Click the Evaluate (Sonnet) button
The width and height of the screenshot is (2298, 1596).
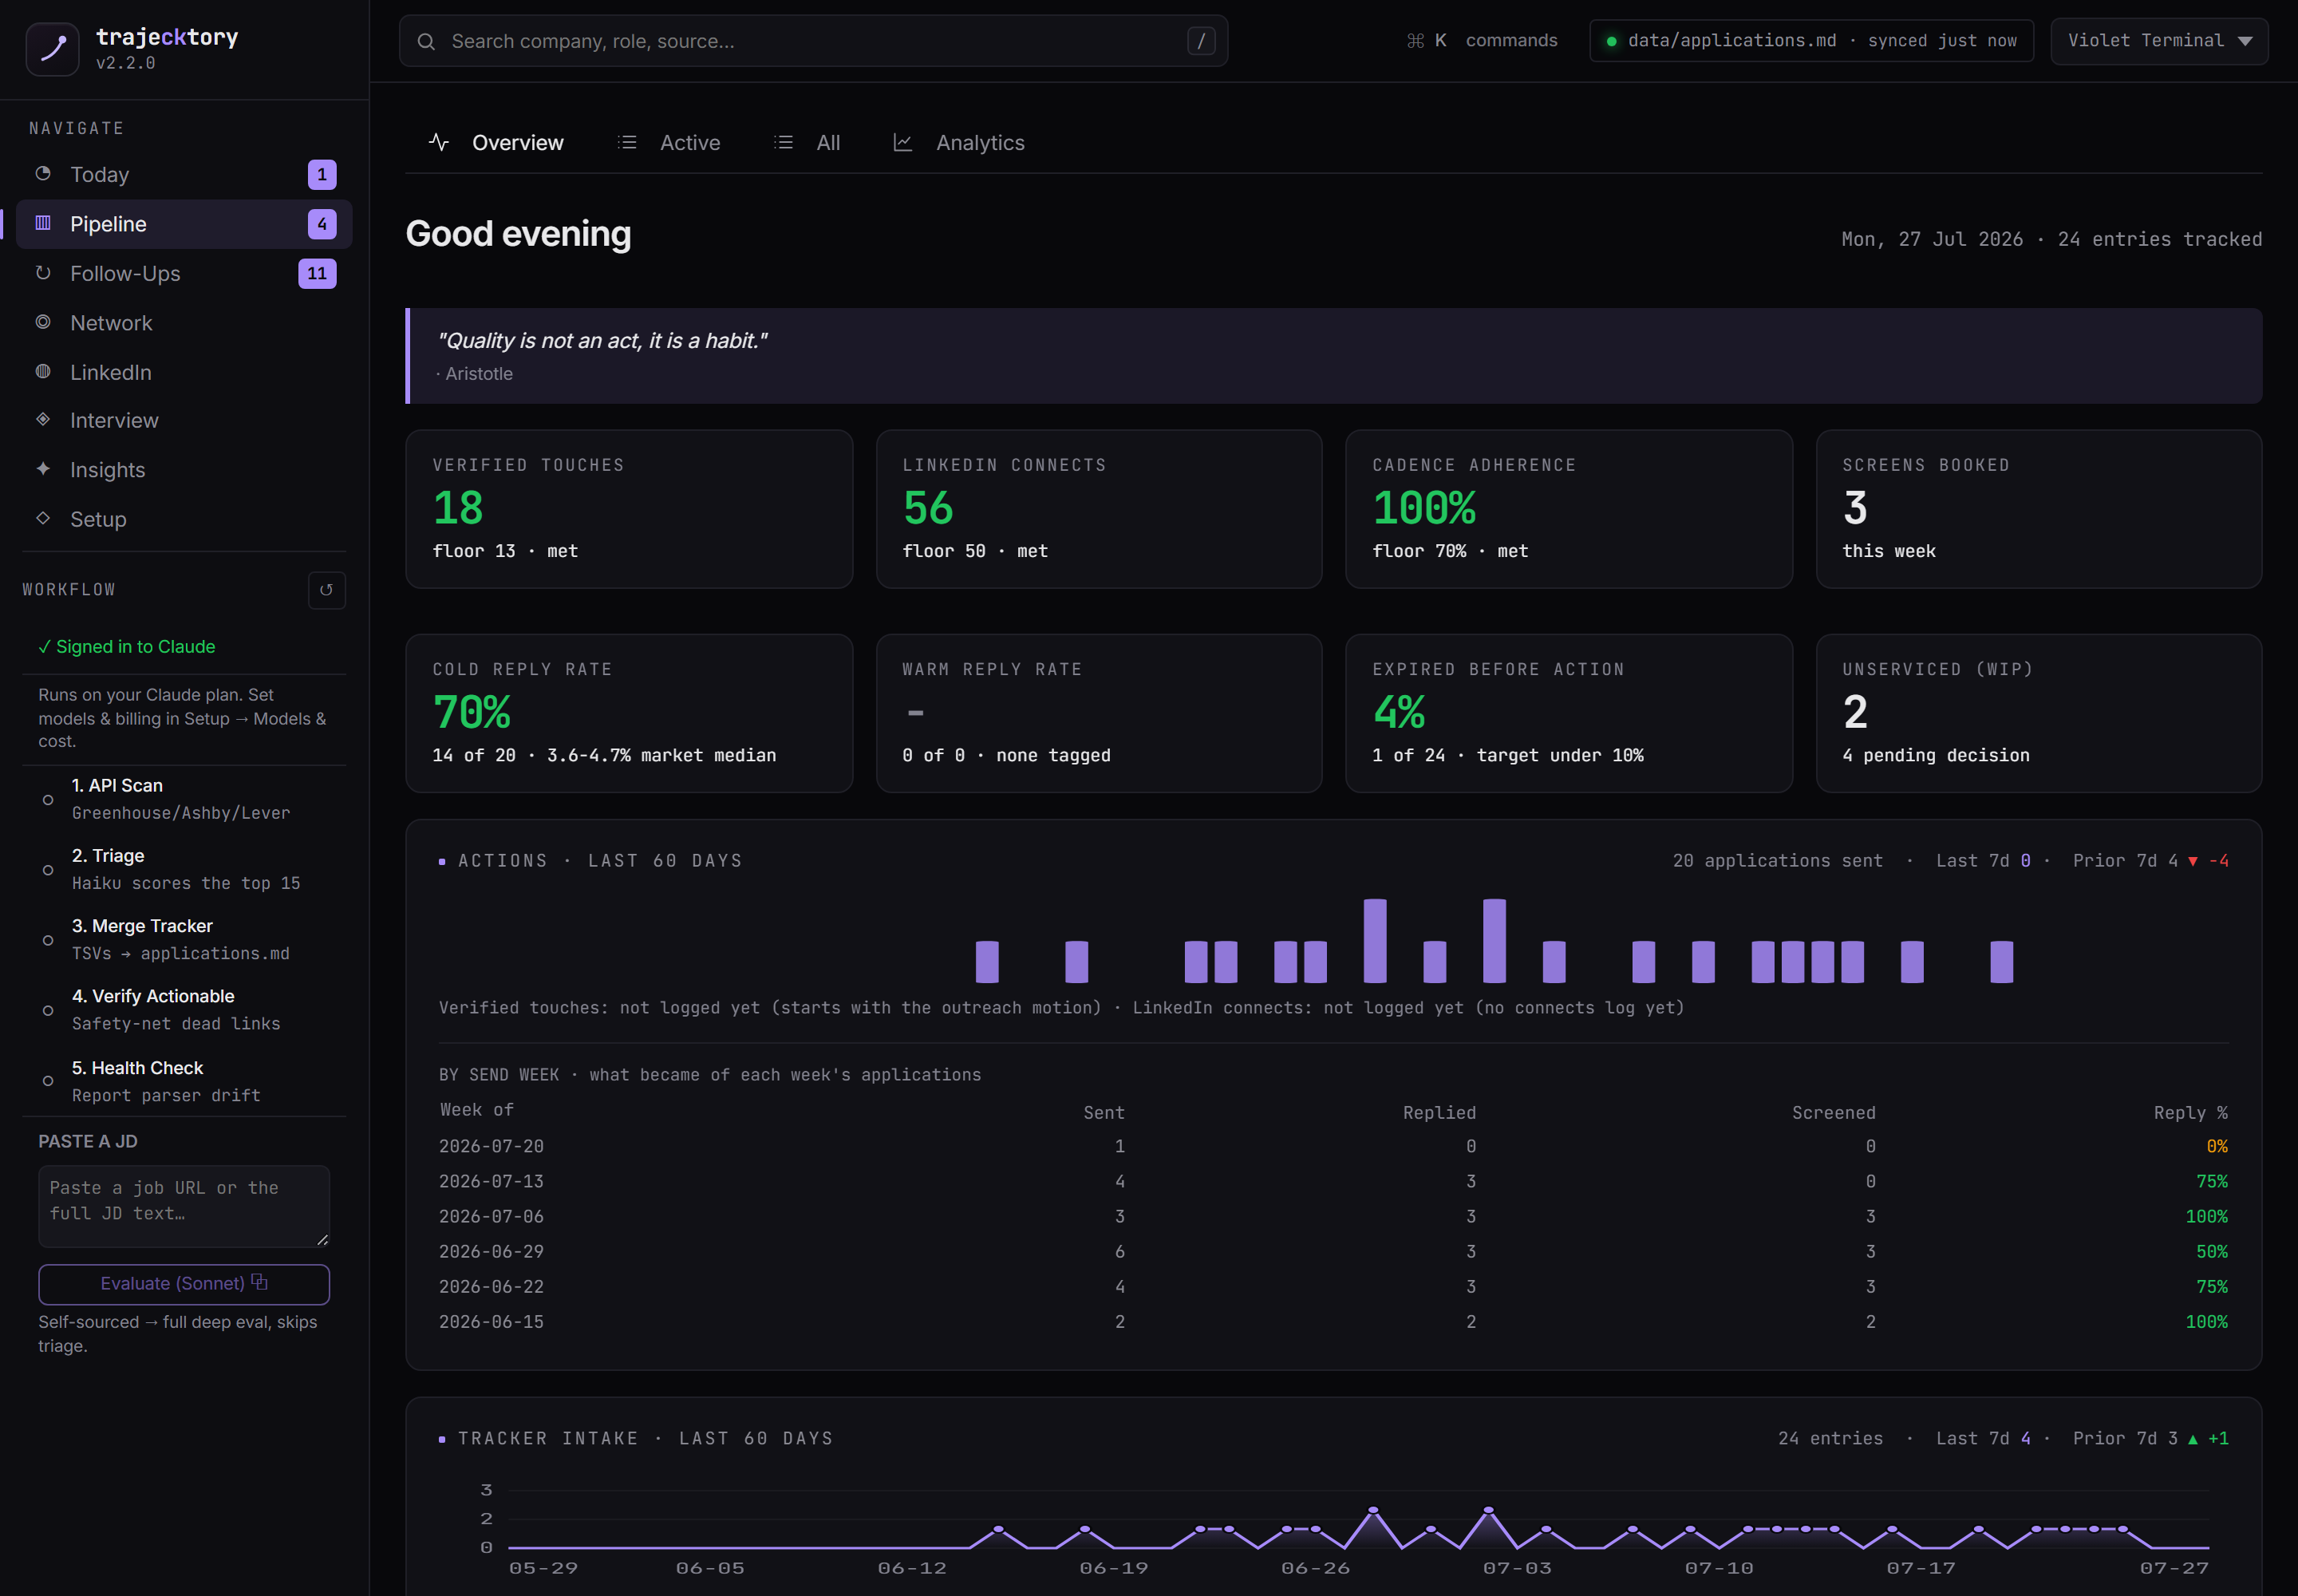[x=184, y=1284]
